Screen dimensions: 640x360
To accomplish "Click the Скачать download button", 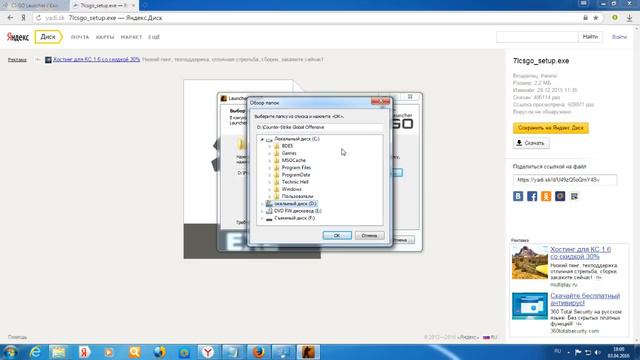I will pyautogui.click(x=531, y=143).
